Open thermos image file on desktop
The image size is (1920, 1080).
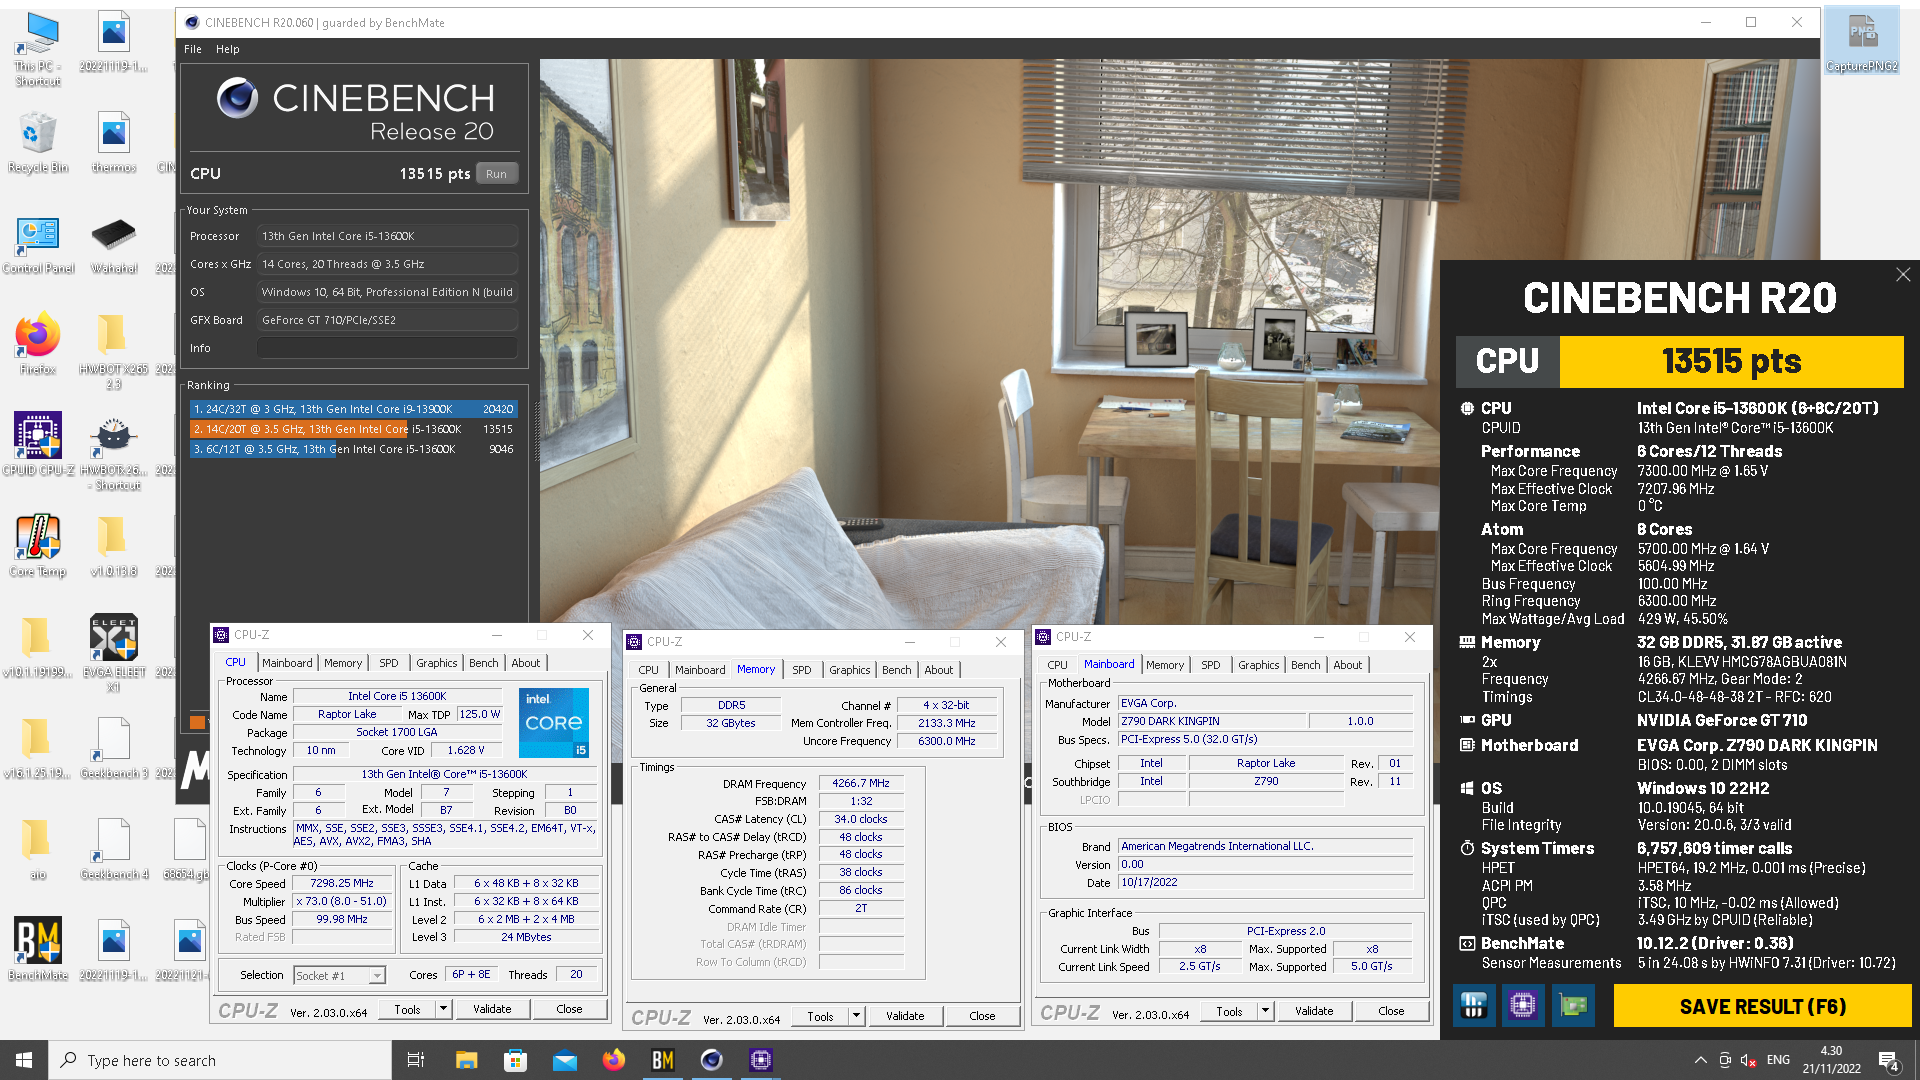114,143
